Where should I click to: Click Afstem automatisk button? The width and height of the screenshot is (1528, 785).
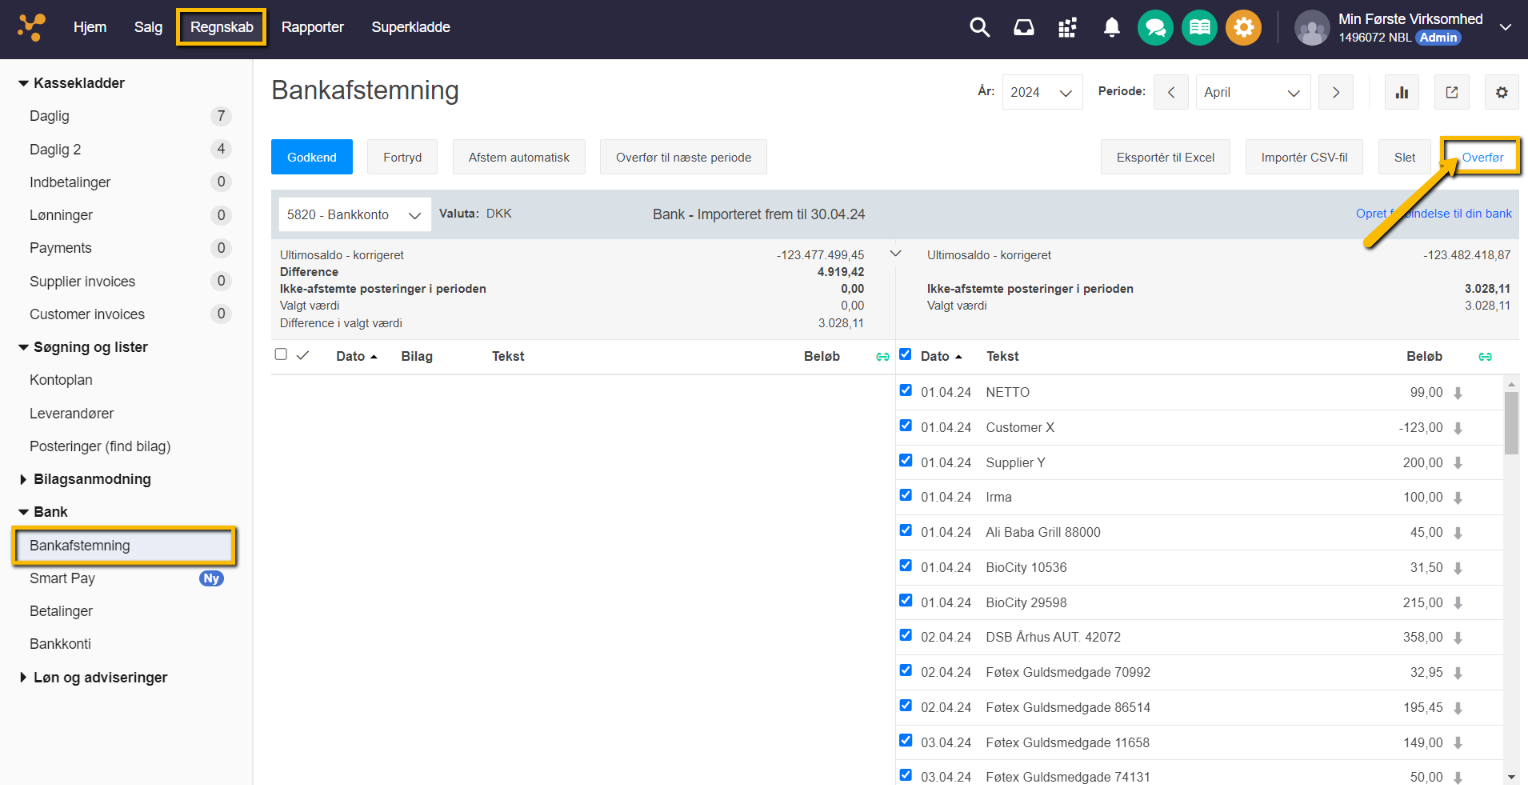(x=518, y=157)
